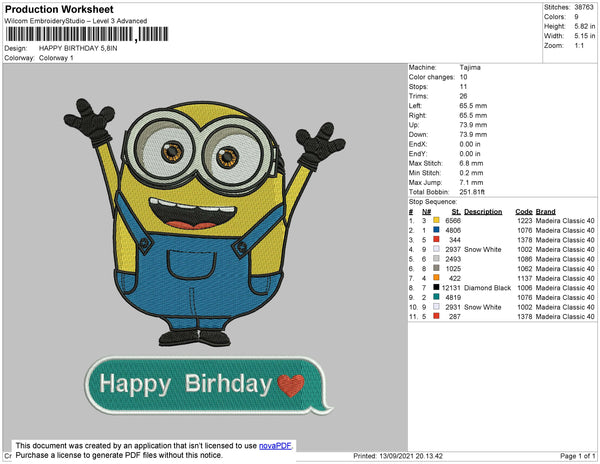Click the teal swatch in stop 9
Screen dimensions: 600x464
pos(437,297)
